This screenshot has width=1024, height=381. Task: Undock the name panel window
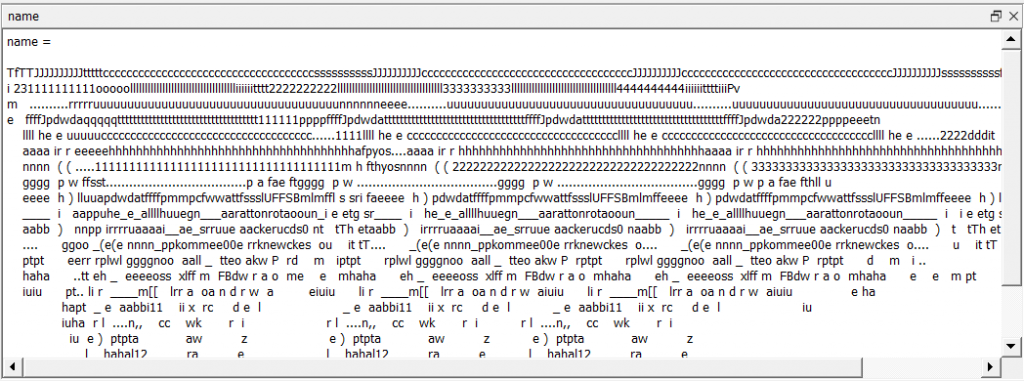[x=996, y=16]
